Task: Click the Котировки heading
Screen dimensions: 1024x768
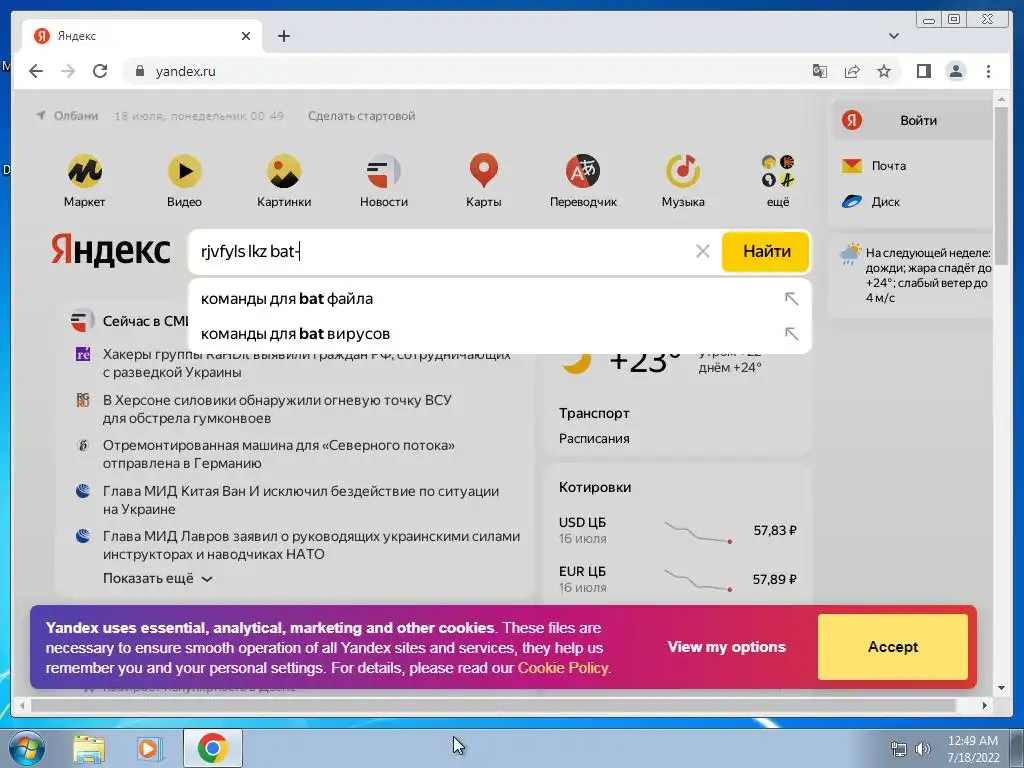Action: (x=594, y=487)
